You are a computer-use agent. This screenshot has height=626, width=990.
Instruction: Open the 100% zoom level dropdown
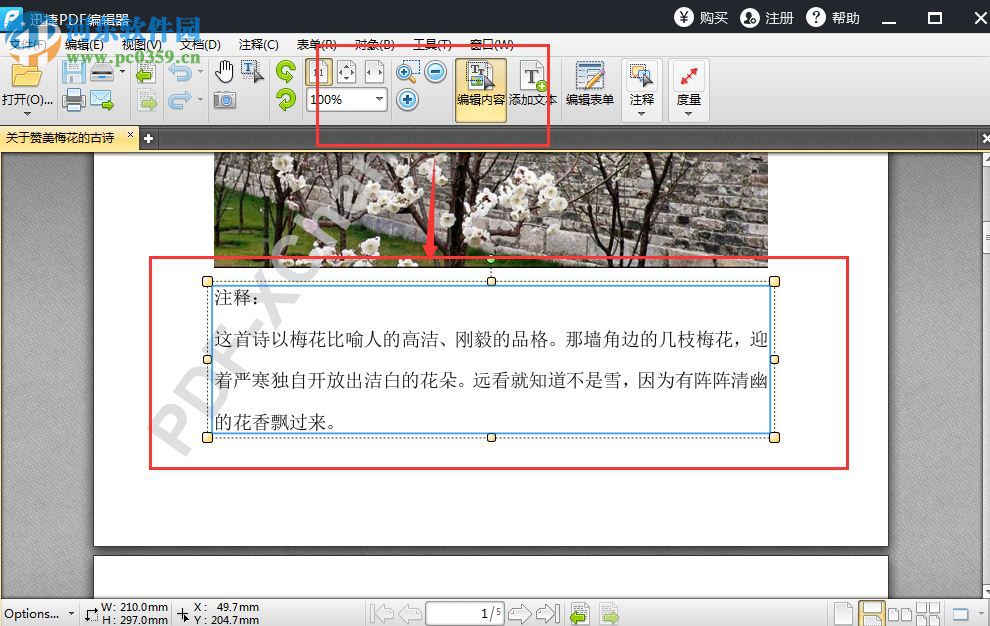tap(378, 99)
